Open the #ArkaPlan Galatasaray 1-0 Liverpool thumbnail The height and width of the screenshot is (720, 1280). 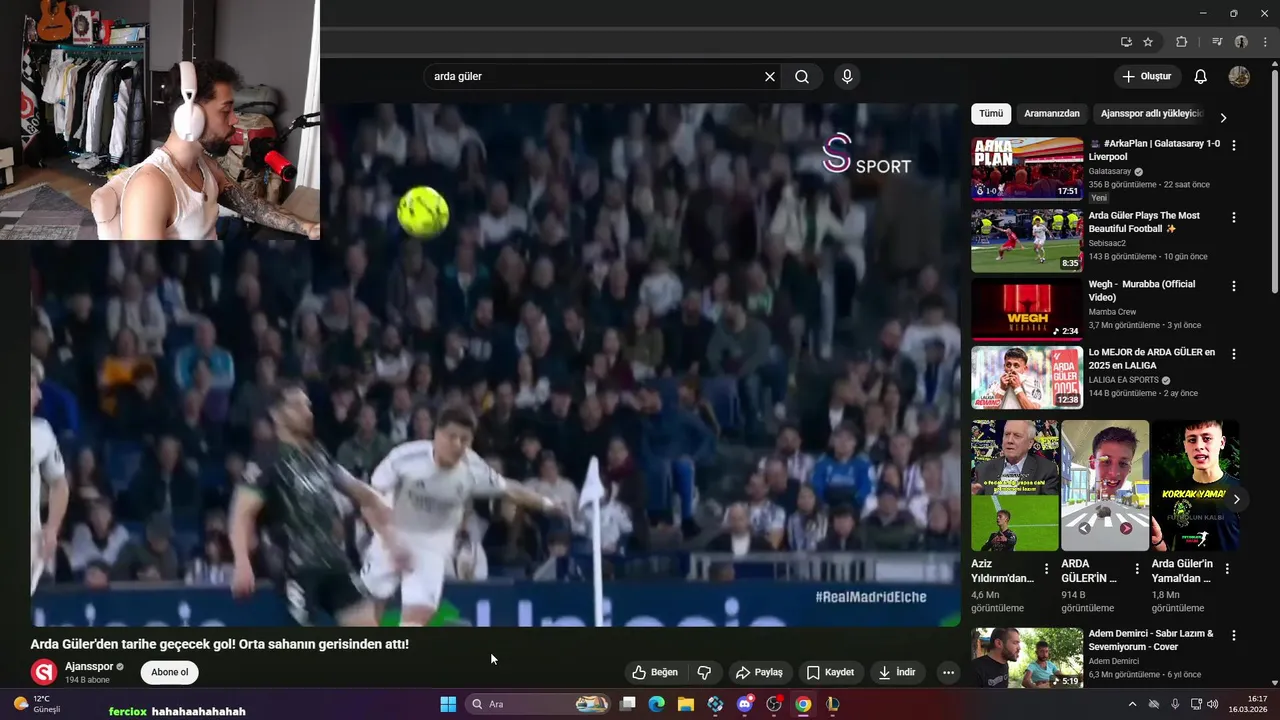[x=1027, y=168]
